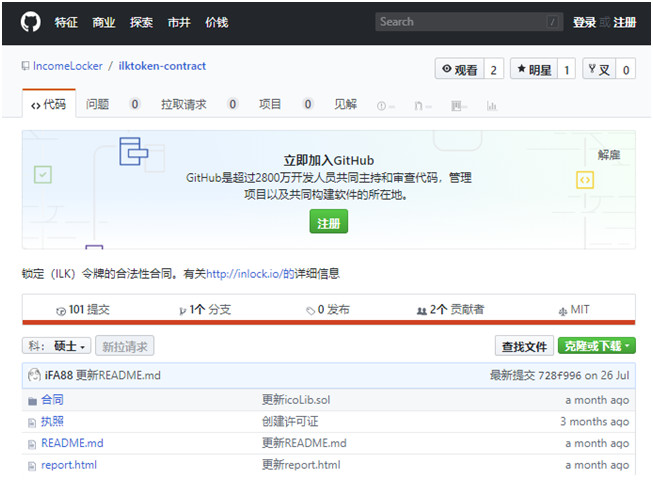The width and height of the screenshot is (653, 481).
Task: Click the report.html file icon
Action: click(32, 466)
